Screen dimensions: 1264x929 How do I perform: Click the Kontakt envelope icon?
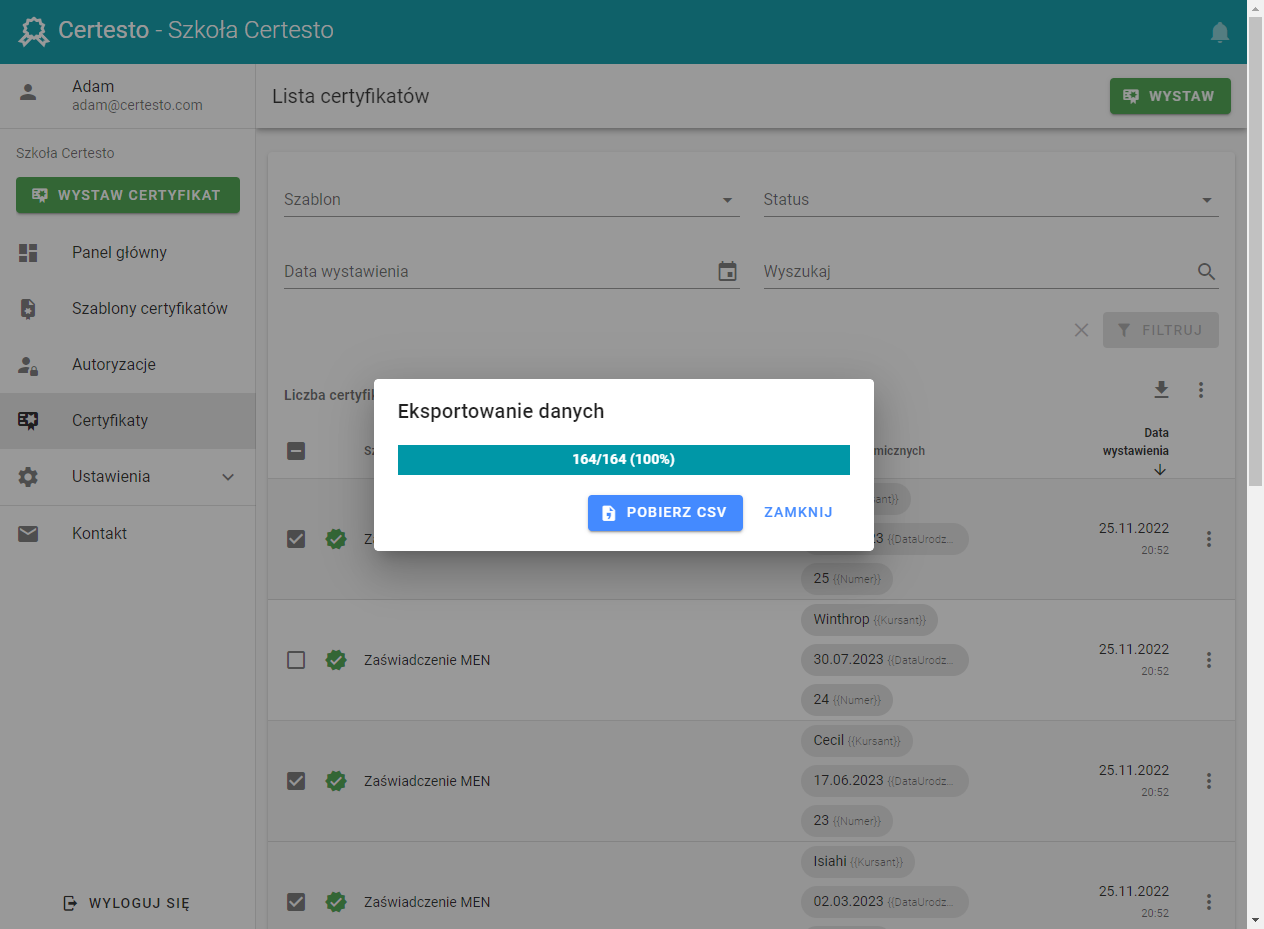(x=28, y=533)
